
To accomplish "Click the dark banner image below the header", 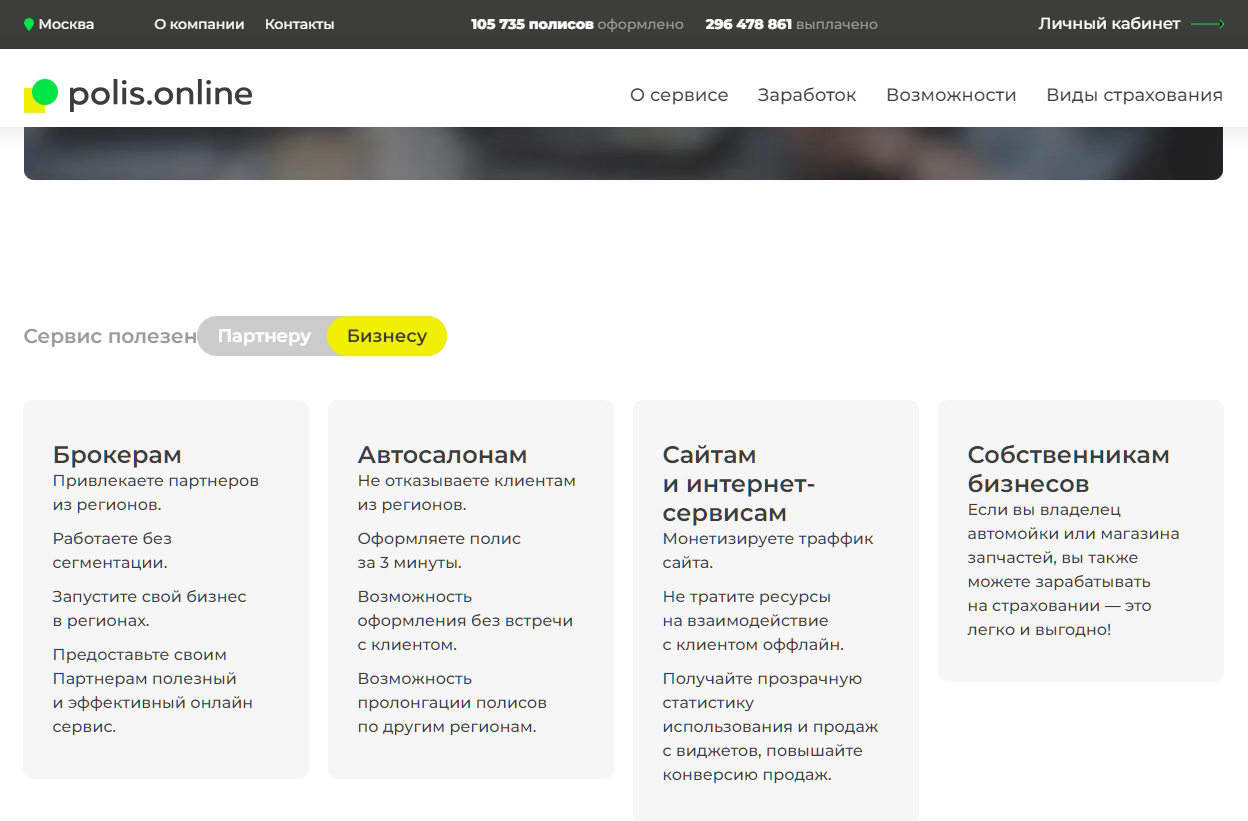I will [623, 153].
